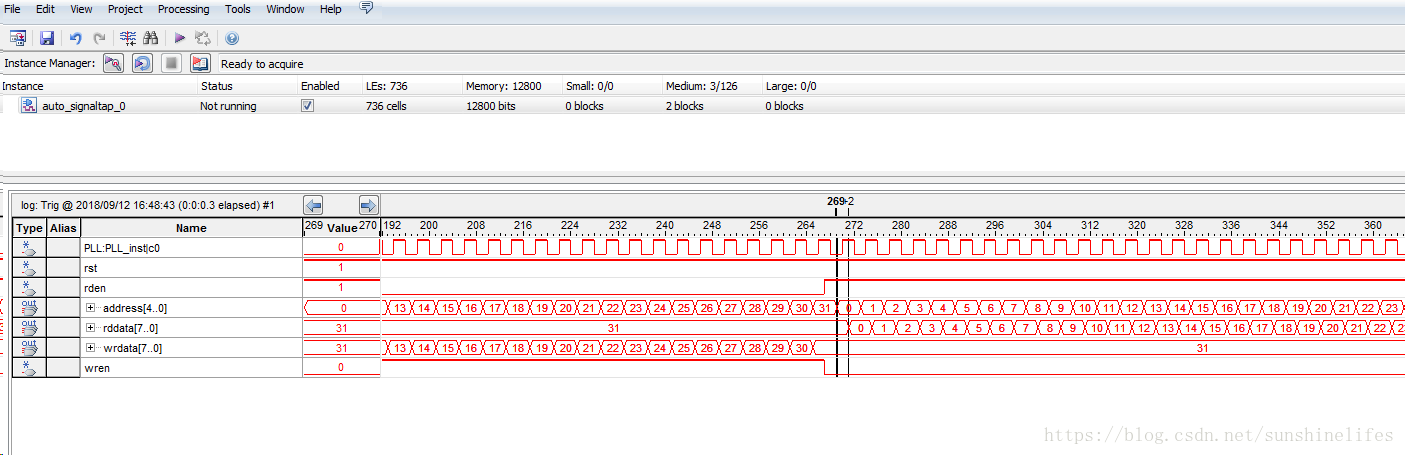Select the rst signal name
The image size is (1405, 455).
coord(90,268)
